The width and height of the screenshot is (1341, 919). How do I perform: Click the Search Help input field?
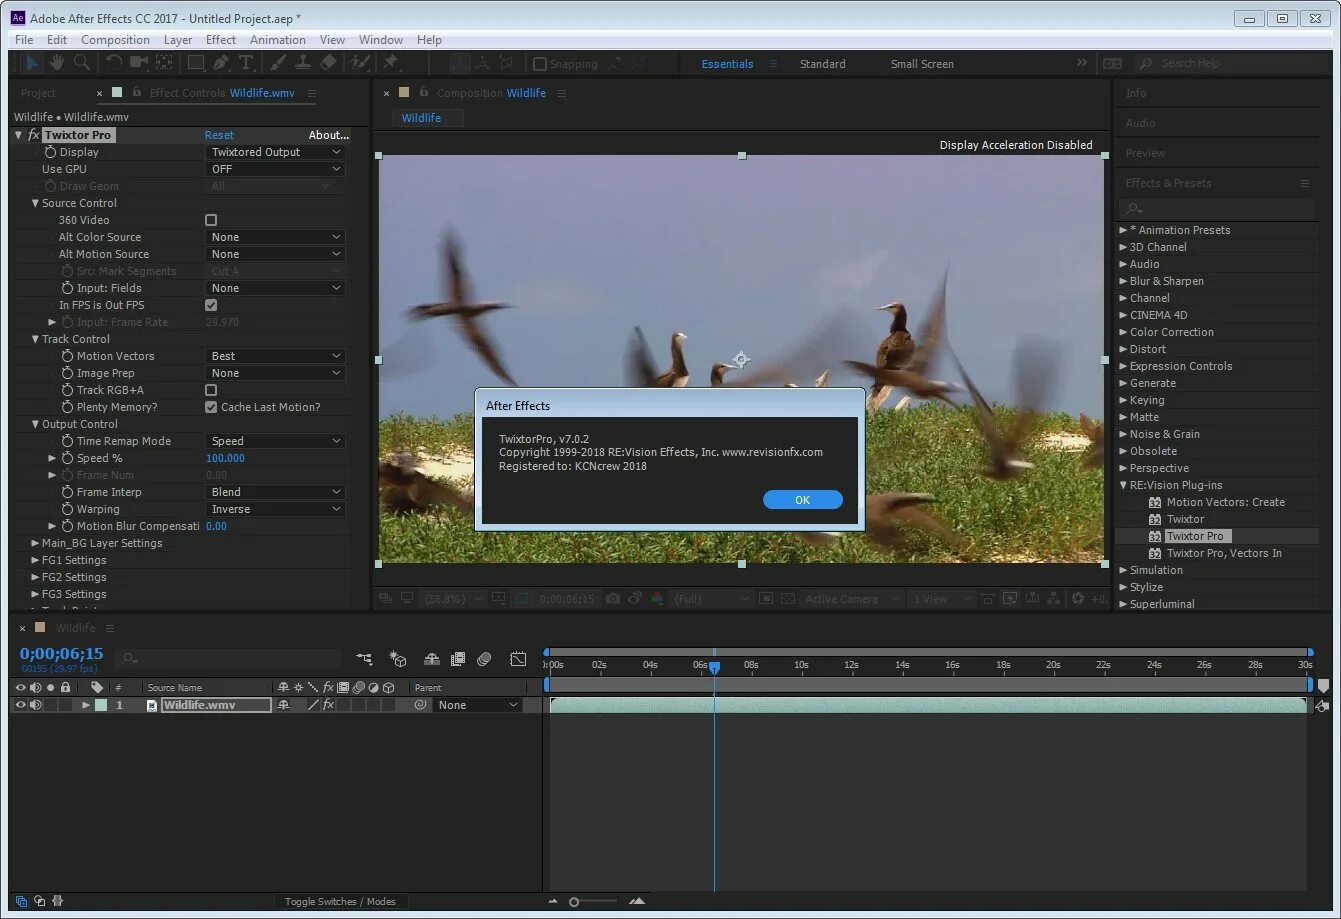[1230, 64]
